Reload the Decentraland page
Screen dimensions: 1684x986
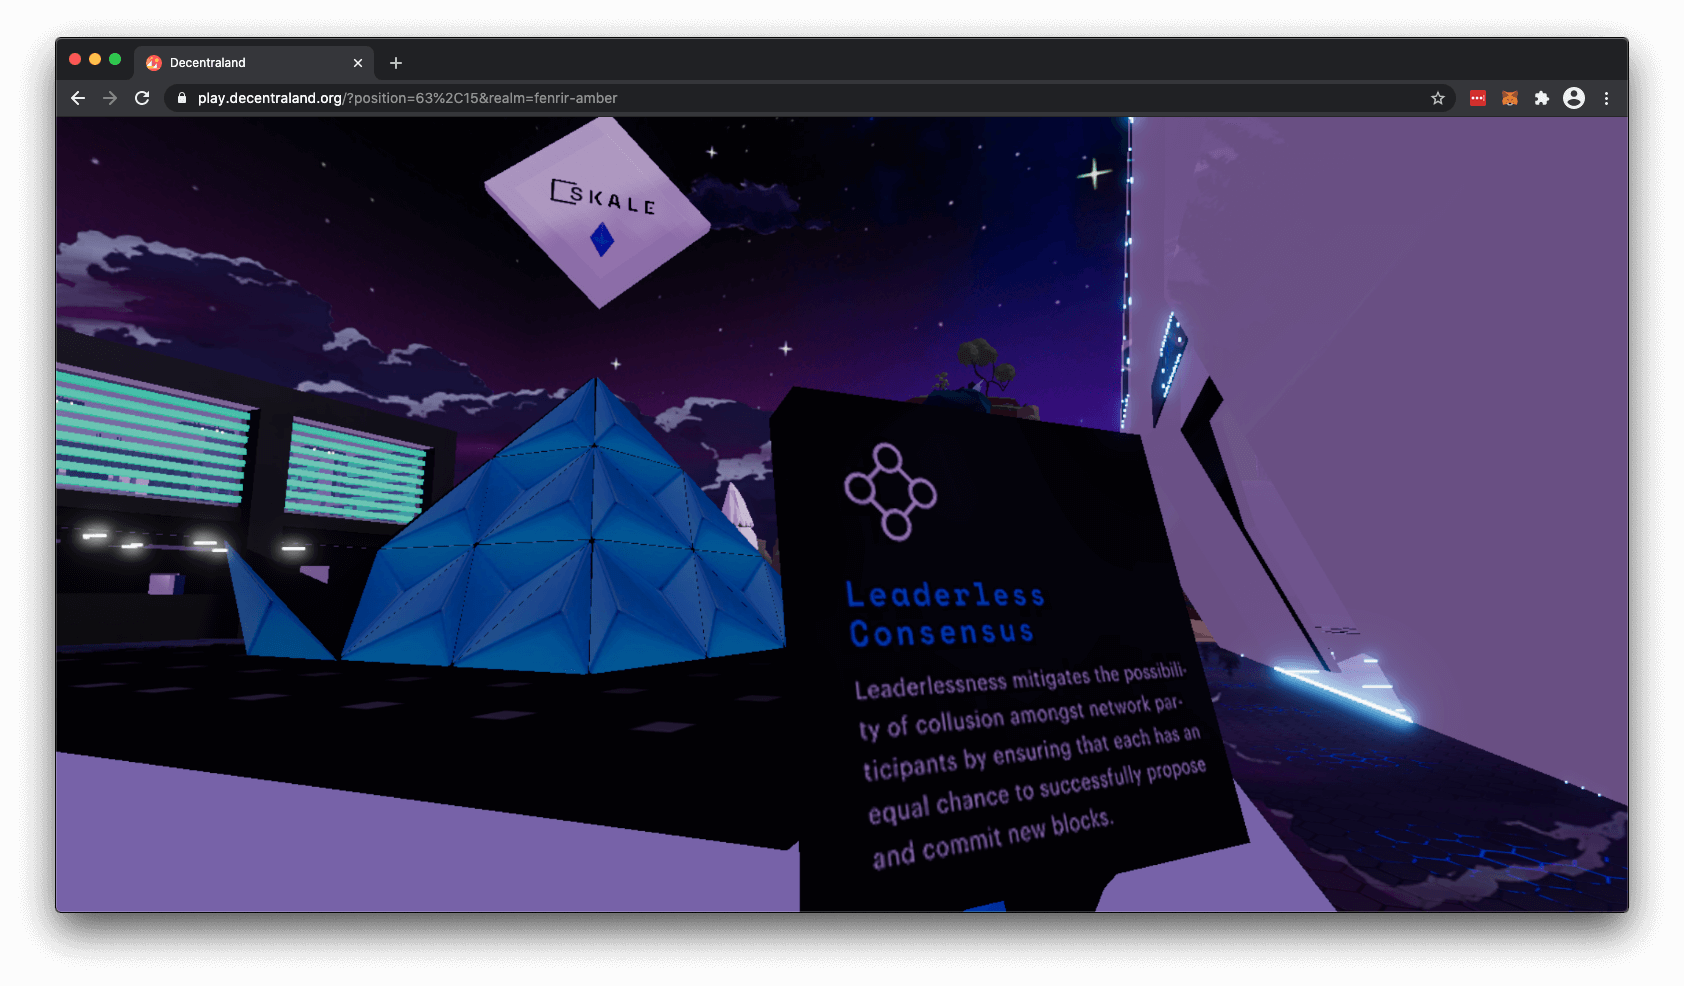click(x=142, y=98)
